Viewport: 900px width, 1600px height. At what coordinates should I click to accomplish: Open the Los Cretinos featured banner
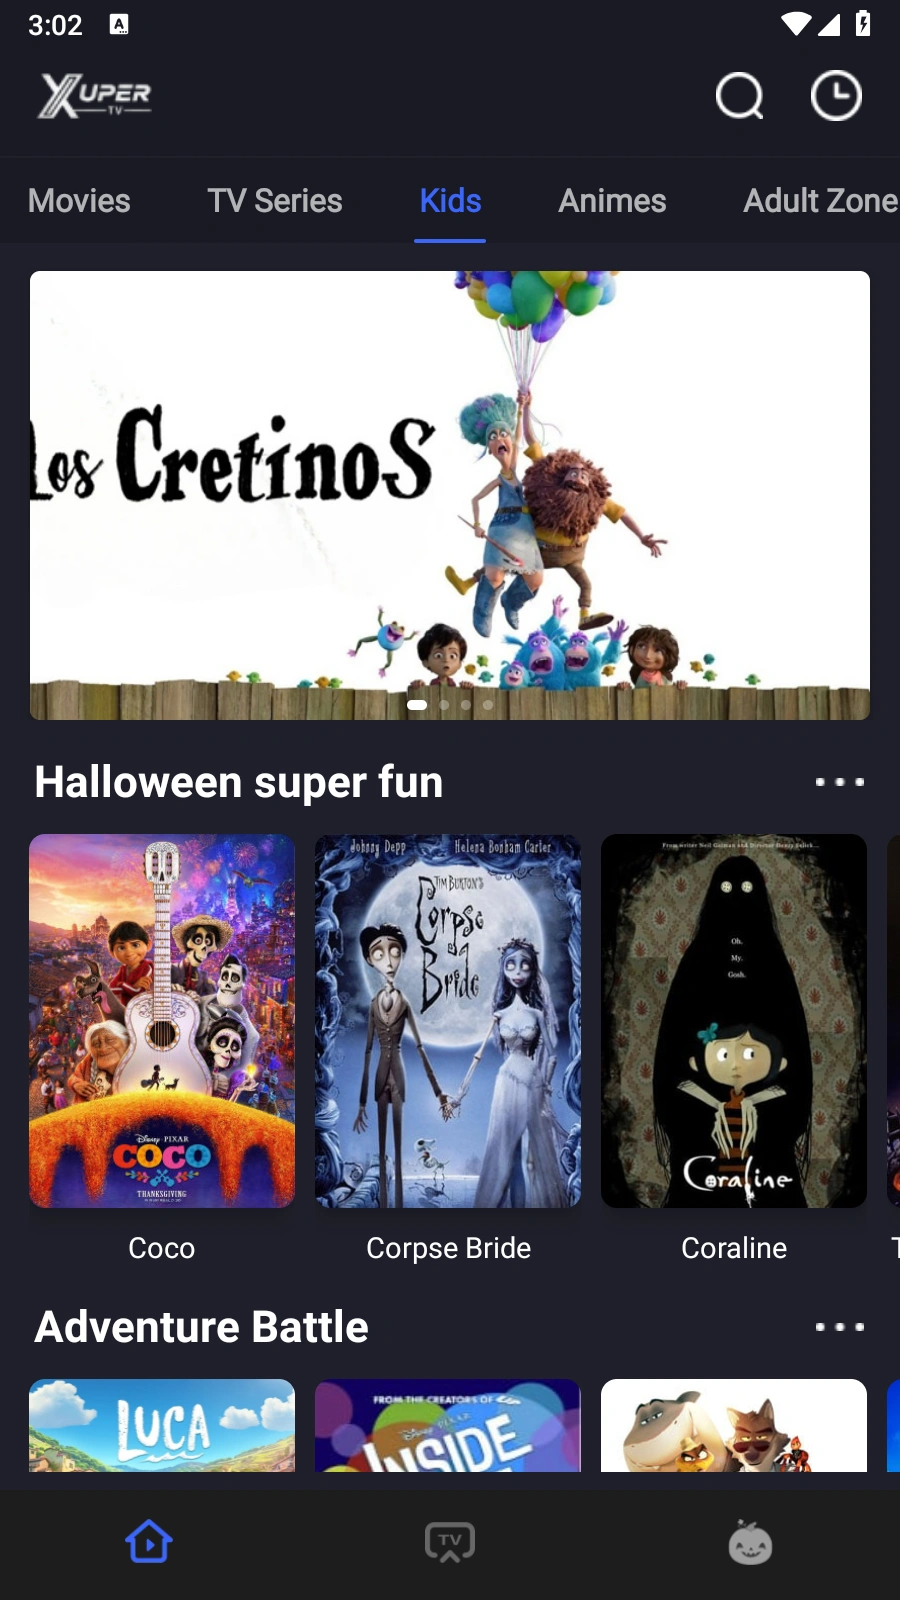tap(450, 495)
